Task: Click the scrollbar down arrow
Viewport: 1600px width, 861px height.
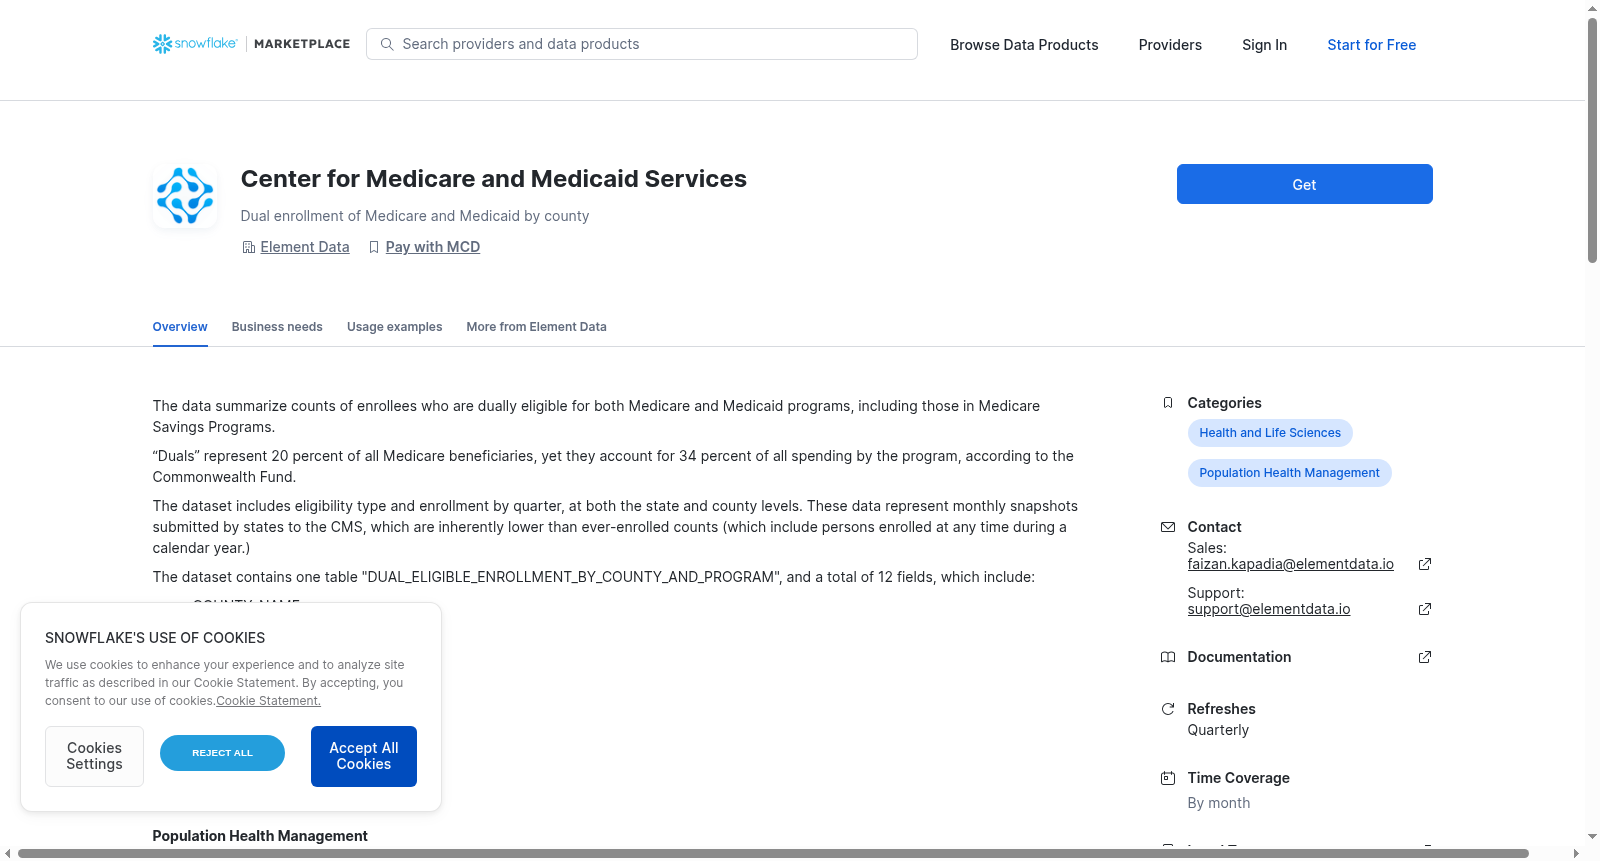Action: pos(1592,836)
